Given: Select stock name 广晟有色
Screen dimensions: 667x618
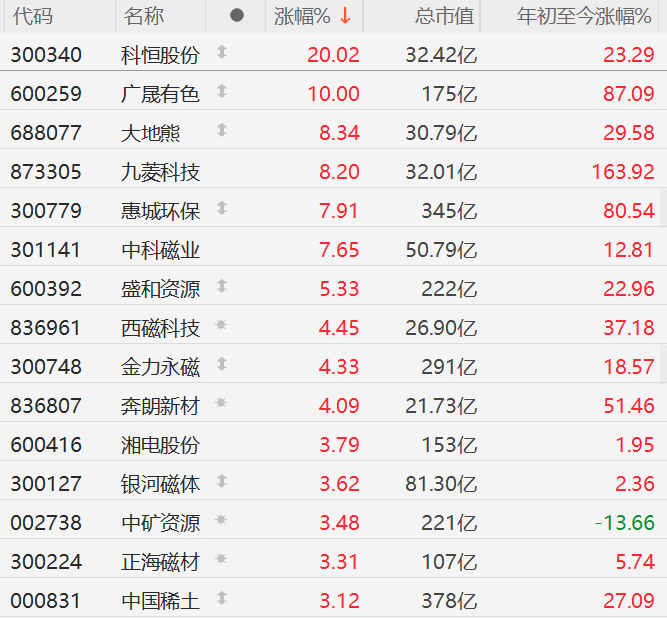Looking at the screenshot, I should 160,94.
